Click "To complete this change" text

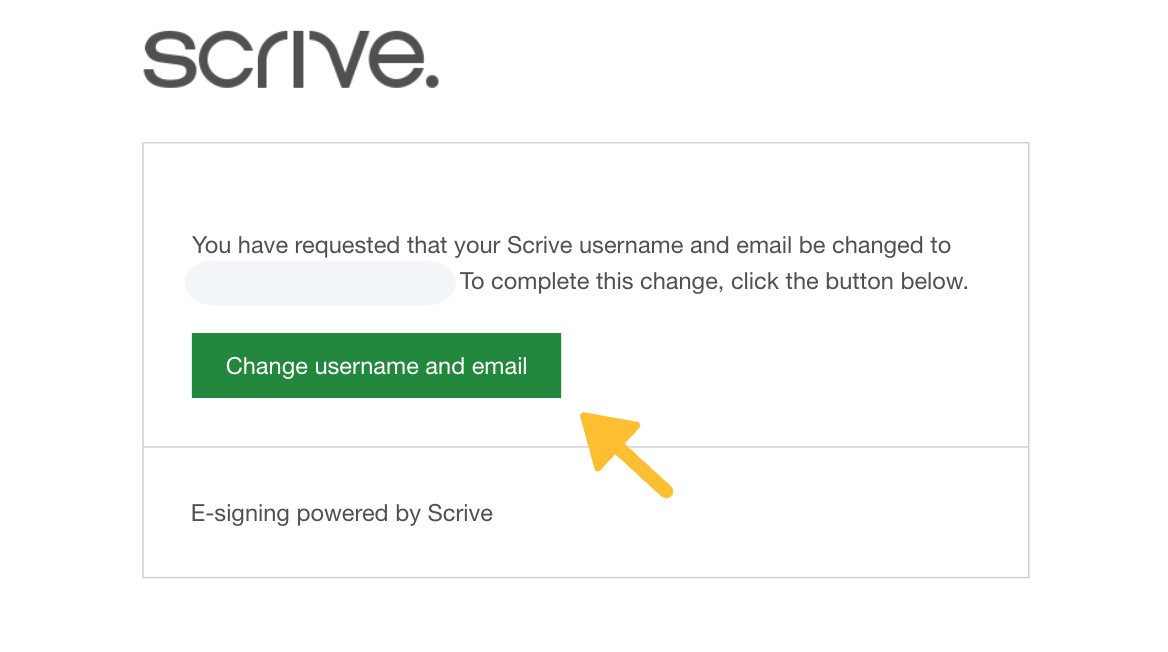coord(592,281)
